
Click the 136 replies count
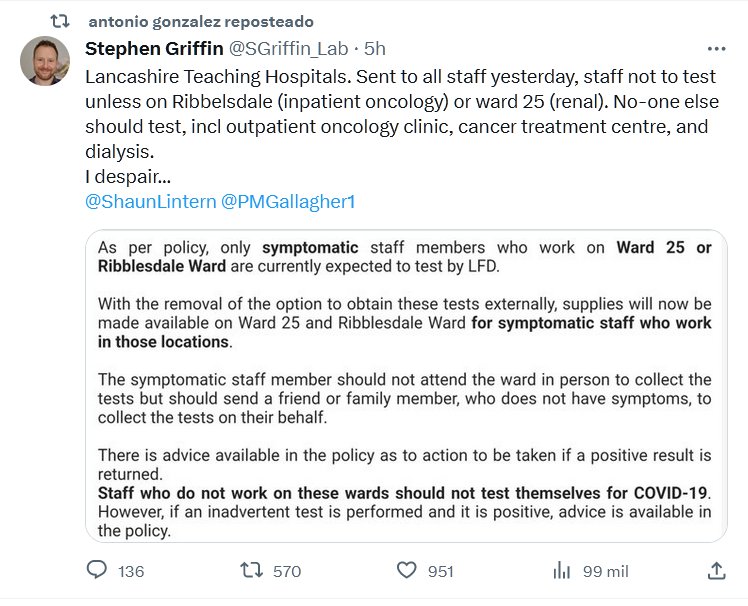(x=131, y=571)
